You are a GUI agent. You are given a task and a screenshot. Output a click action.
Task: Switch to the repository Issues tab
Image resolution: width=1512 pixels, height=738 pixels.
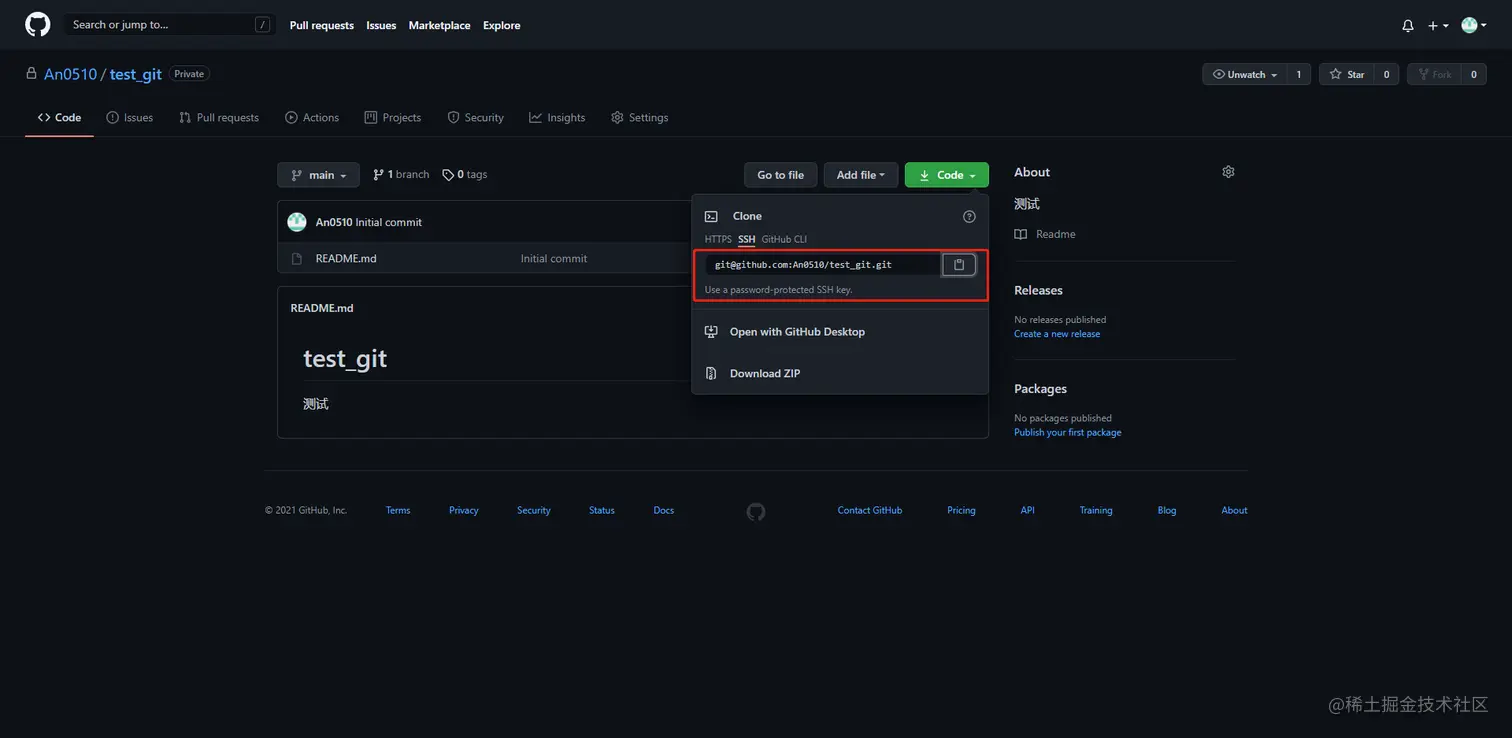coord(130,117)
